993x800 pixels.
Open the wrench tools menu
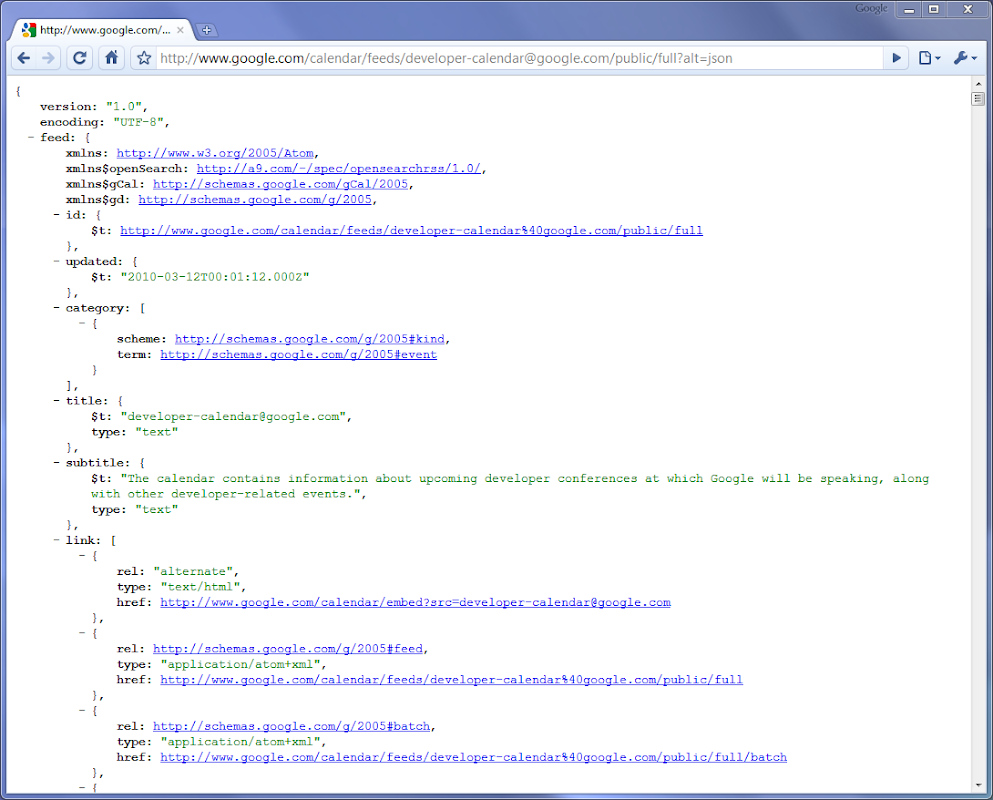click(x=965, y=58)
